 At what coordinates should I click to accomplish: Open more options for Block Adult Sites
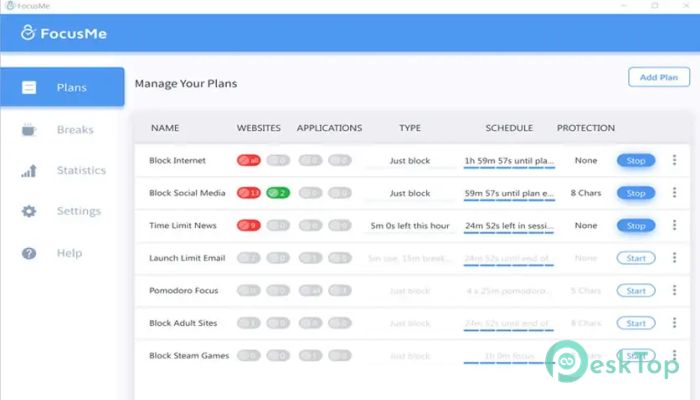pyautogui.click(x=675, y=322)
